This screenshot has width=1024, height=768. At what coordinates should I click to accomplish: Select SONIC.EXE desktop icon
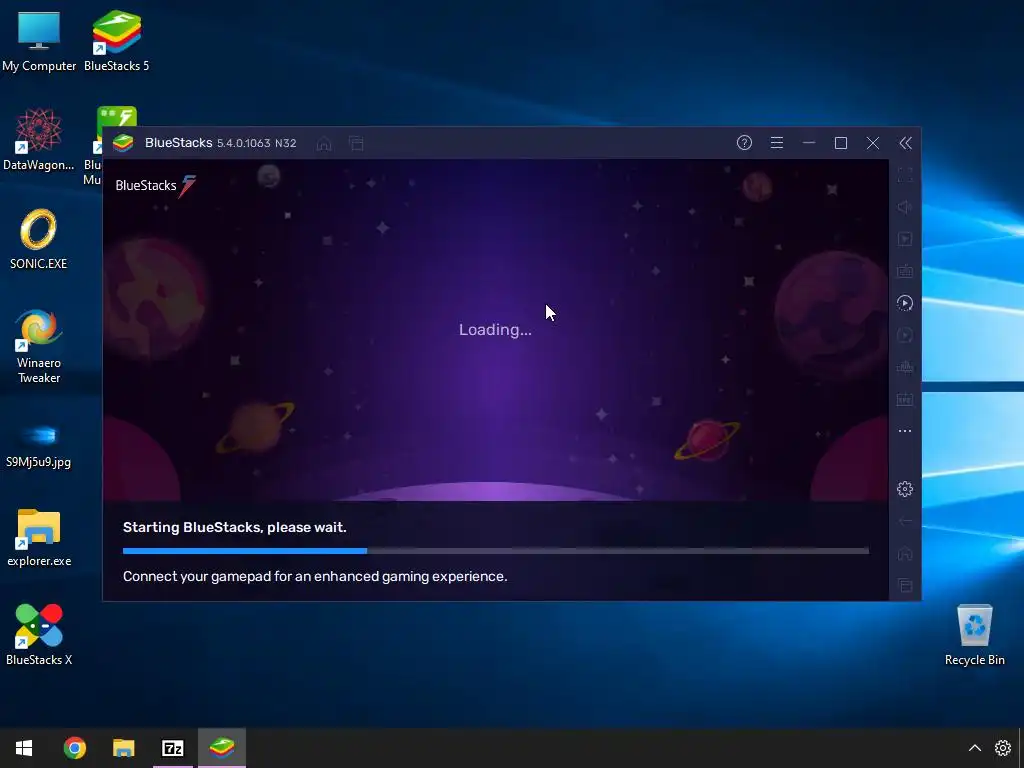click(39, 239)
